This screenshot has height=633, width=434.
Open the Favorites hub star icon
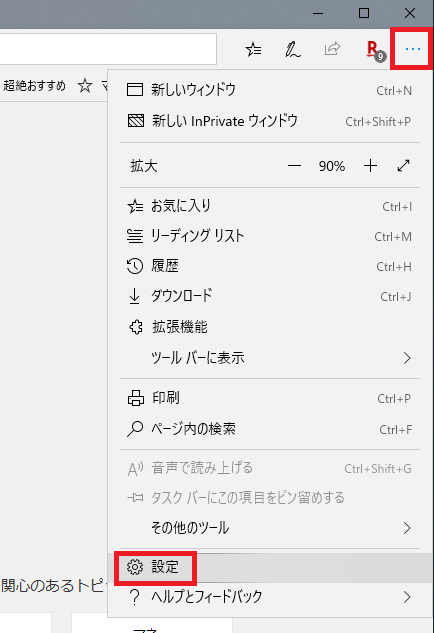253,49
